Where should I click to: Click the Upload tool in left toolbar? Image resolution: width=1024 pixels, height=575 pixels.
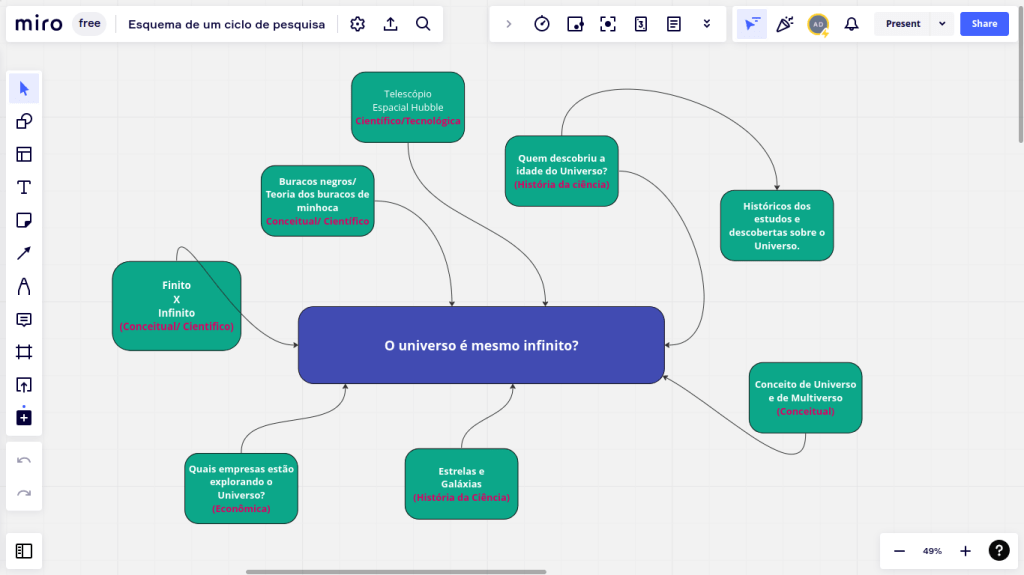click(x=24, y=385)
